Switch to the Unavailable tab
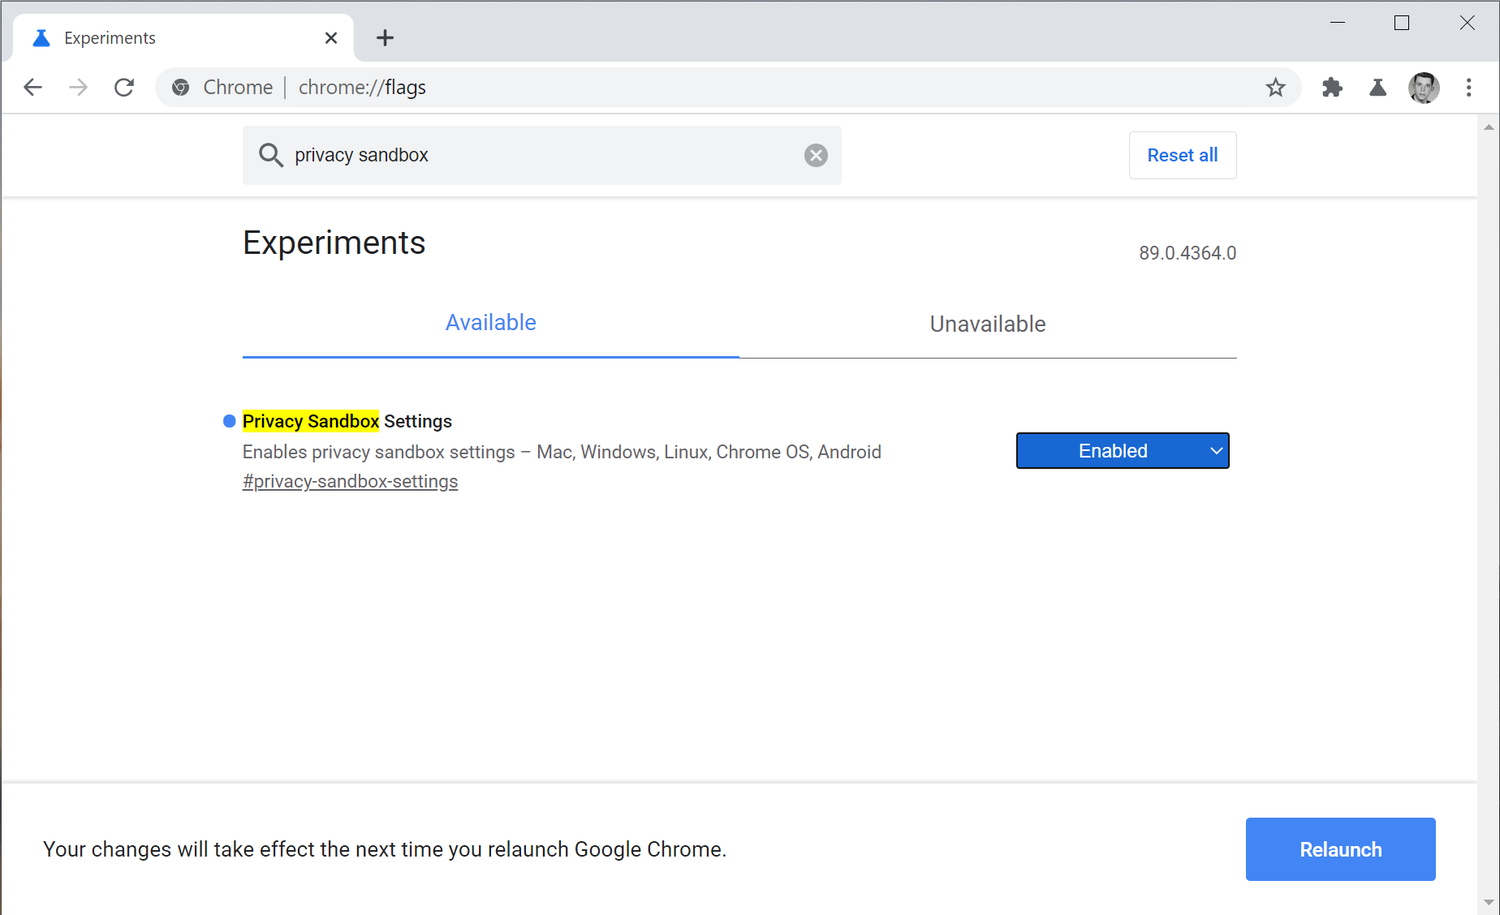The height and width of the screenshot is (915, 1500). (987, 323)
